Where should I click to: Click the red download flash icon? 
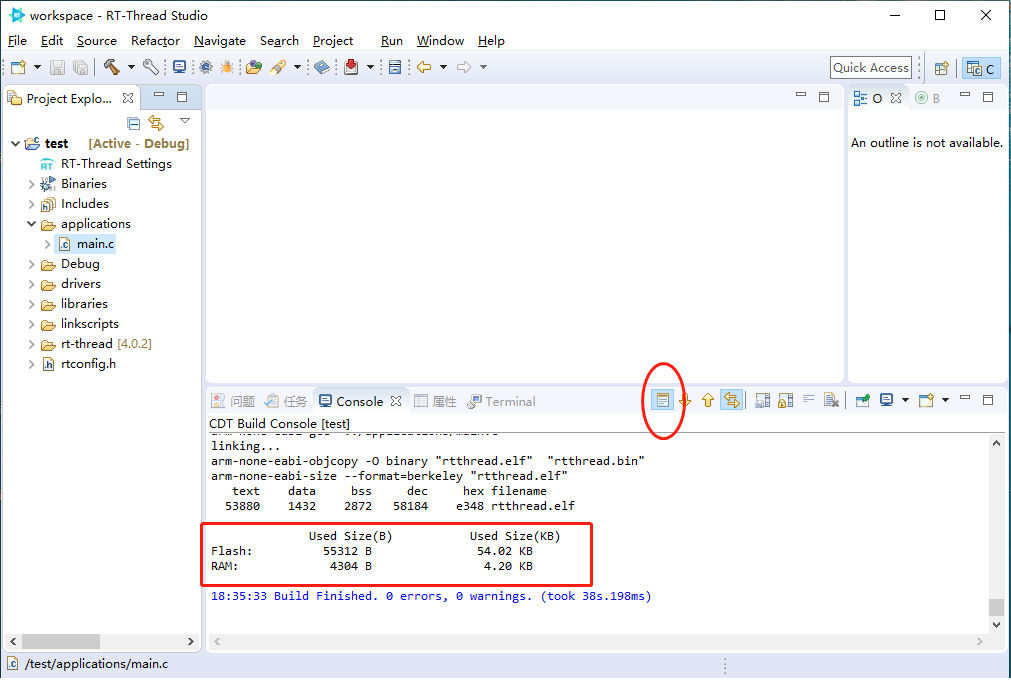tap(351, 67)
